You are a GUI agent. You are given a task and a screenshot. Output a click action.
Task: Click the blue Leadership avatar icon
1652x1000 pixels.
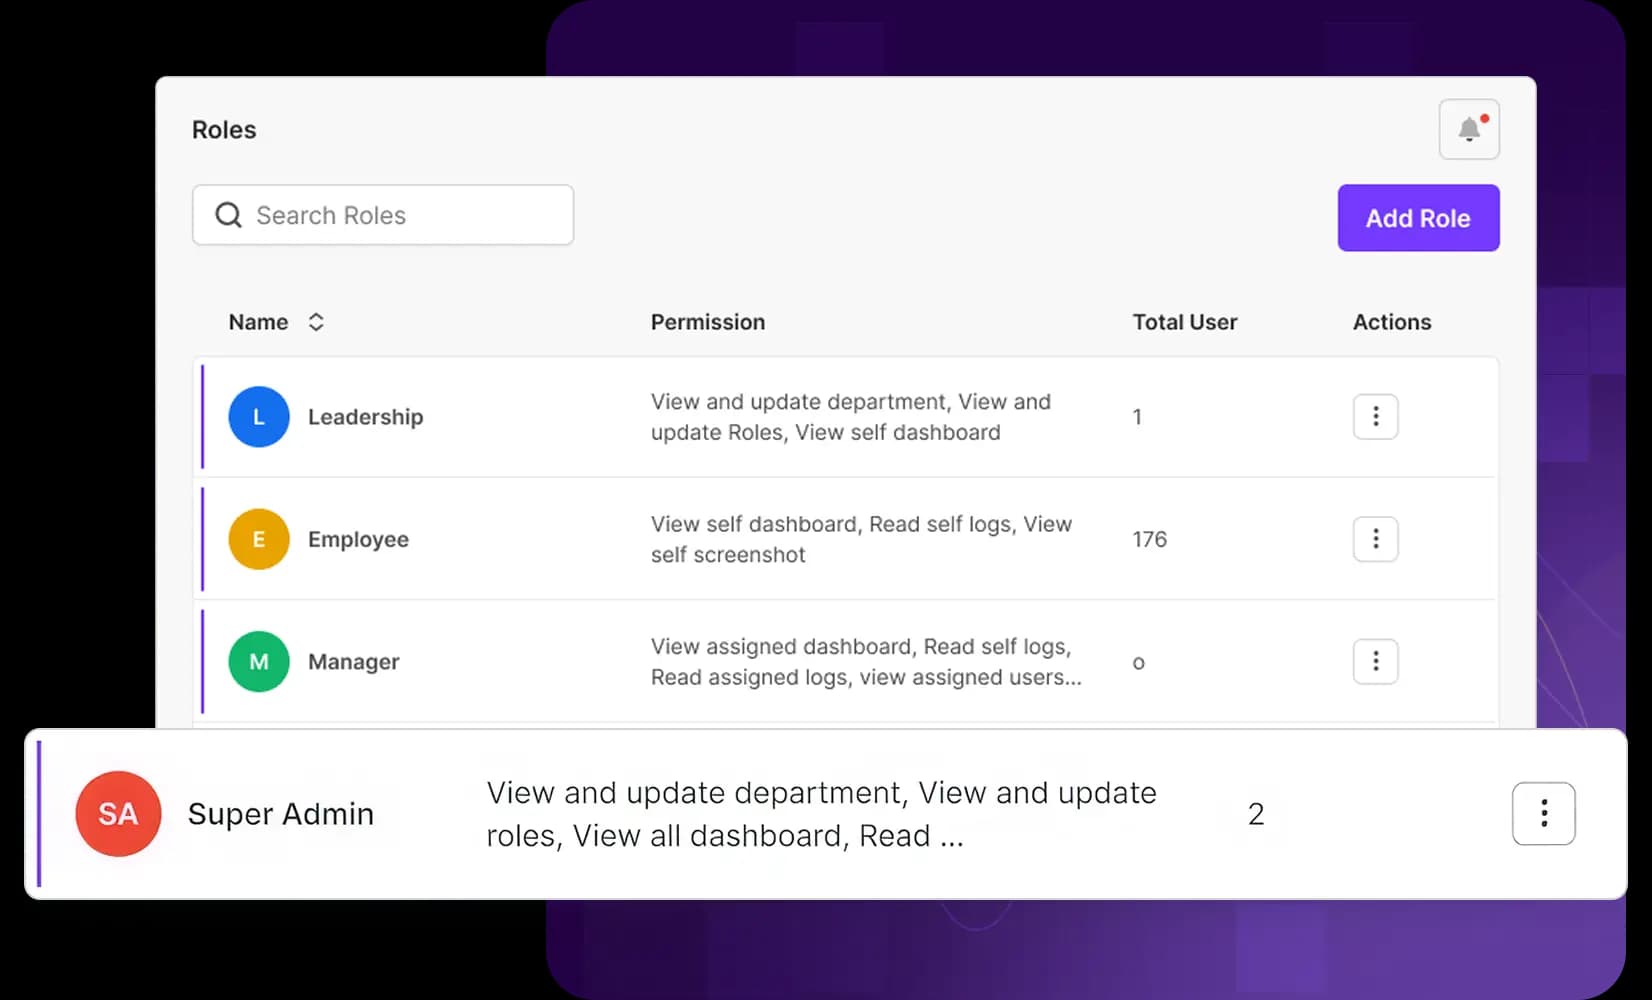pyautogui.click(x=259, y=417)
